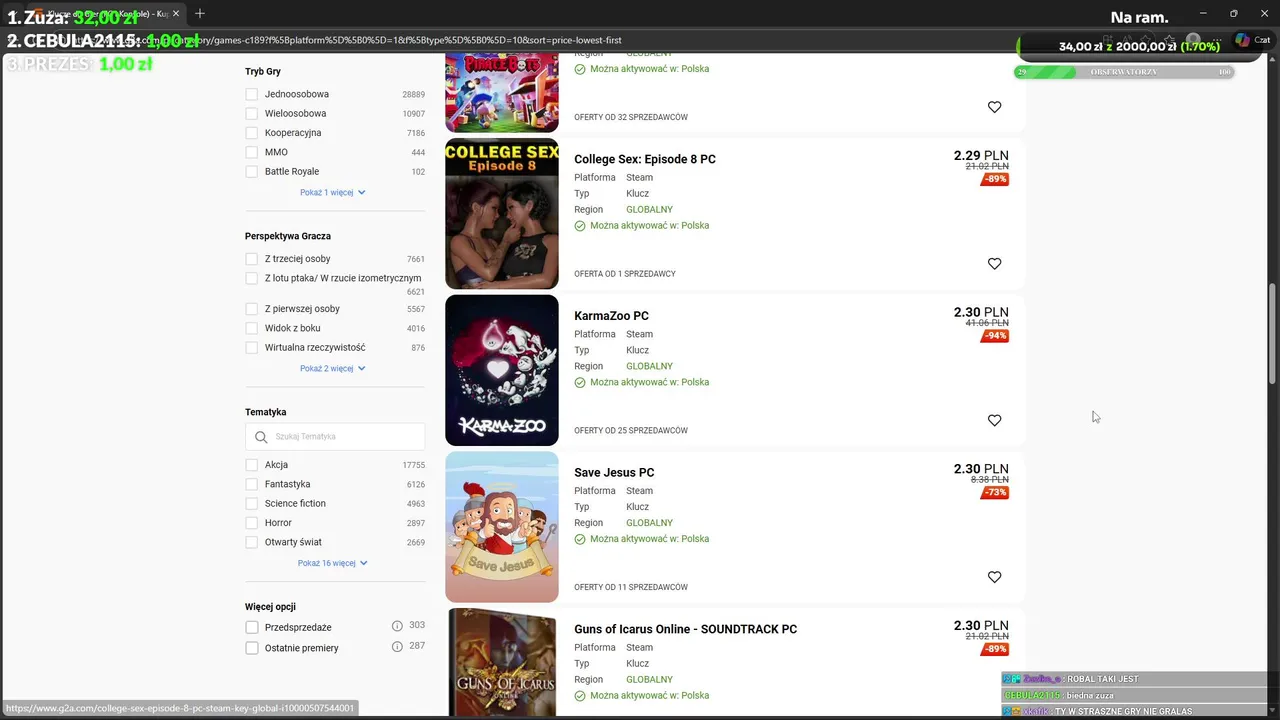Click GLOBALNY region value in KarmaZoo row
Image resolution: width=1280 pixels, height=720 pixels.
point(649,366)
